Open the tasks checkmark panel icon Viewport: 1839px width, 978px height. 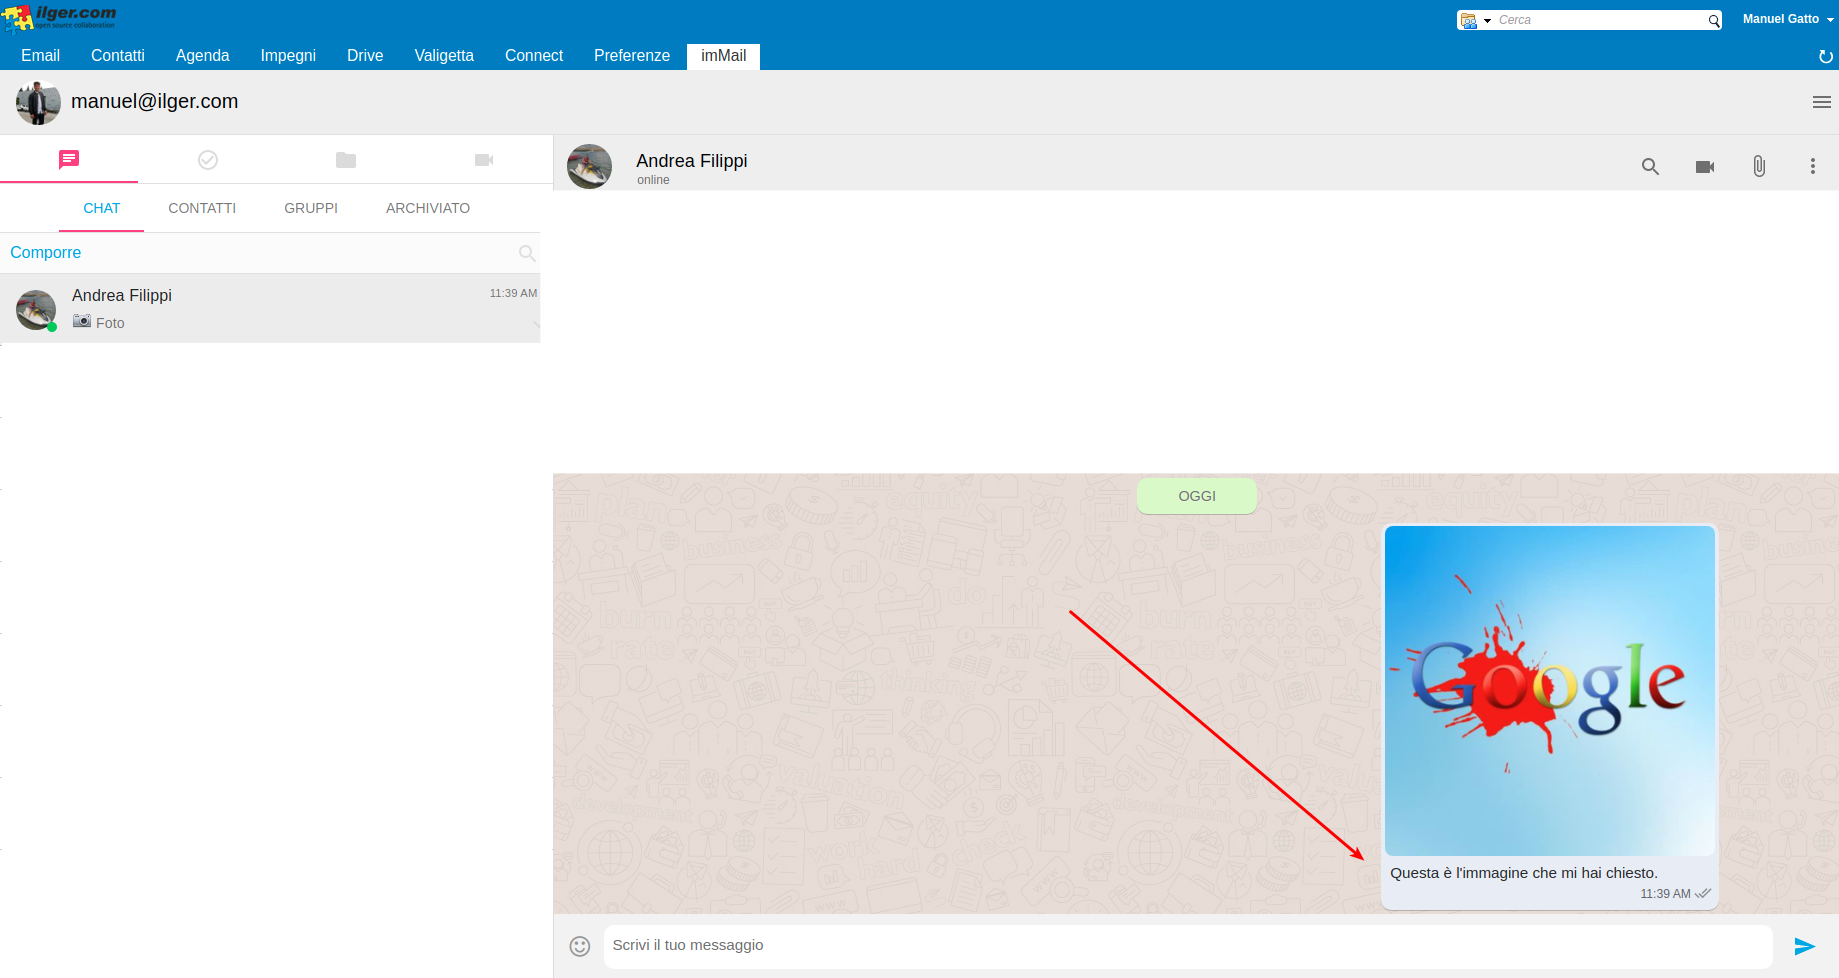pyautogui.click(x=208, y=160)
